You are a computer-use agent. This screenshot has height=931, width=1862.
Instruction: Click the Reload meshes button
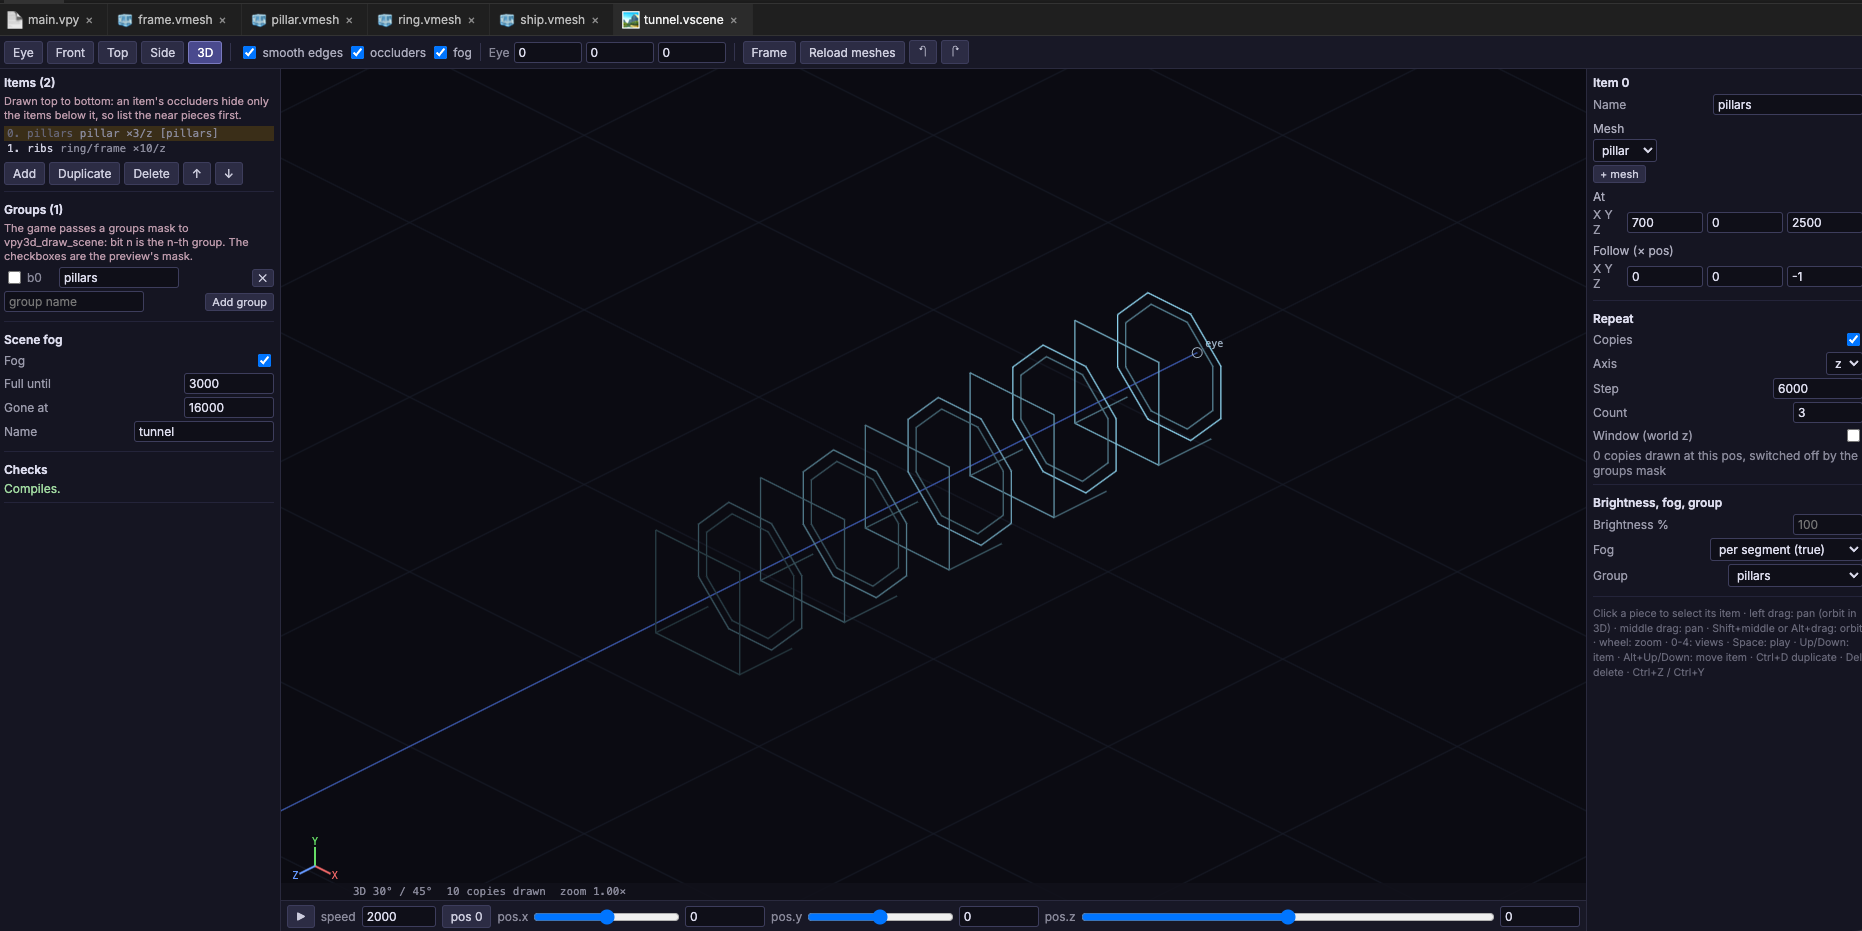[852, 53]
